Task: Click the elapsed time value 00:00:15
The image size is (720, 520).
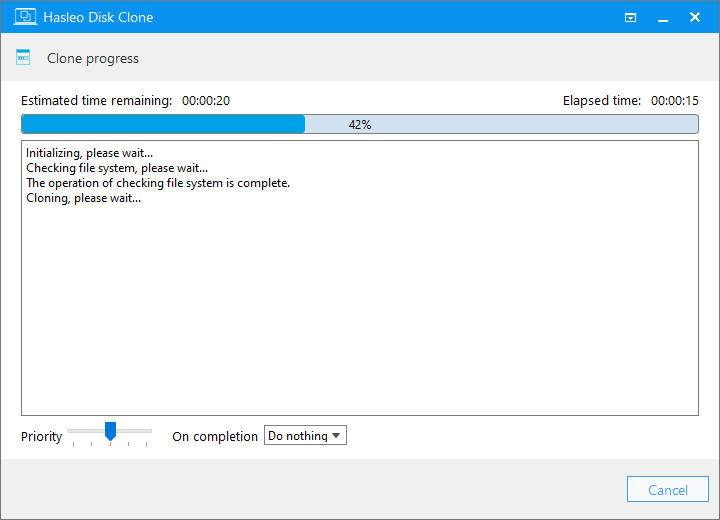Action: coord(675,101)
